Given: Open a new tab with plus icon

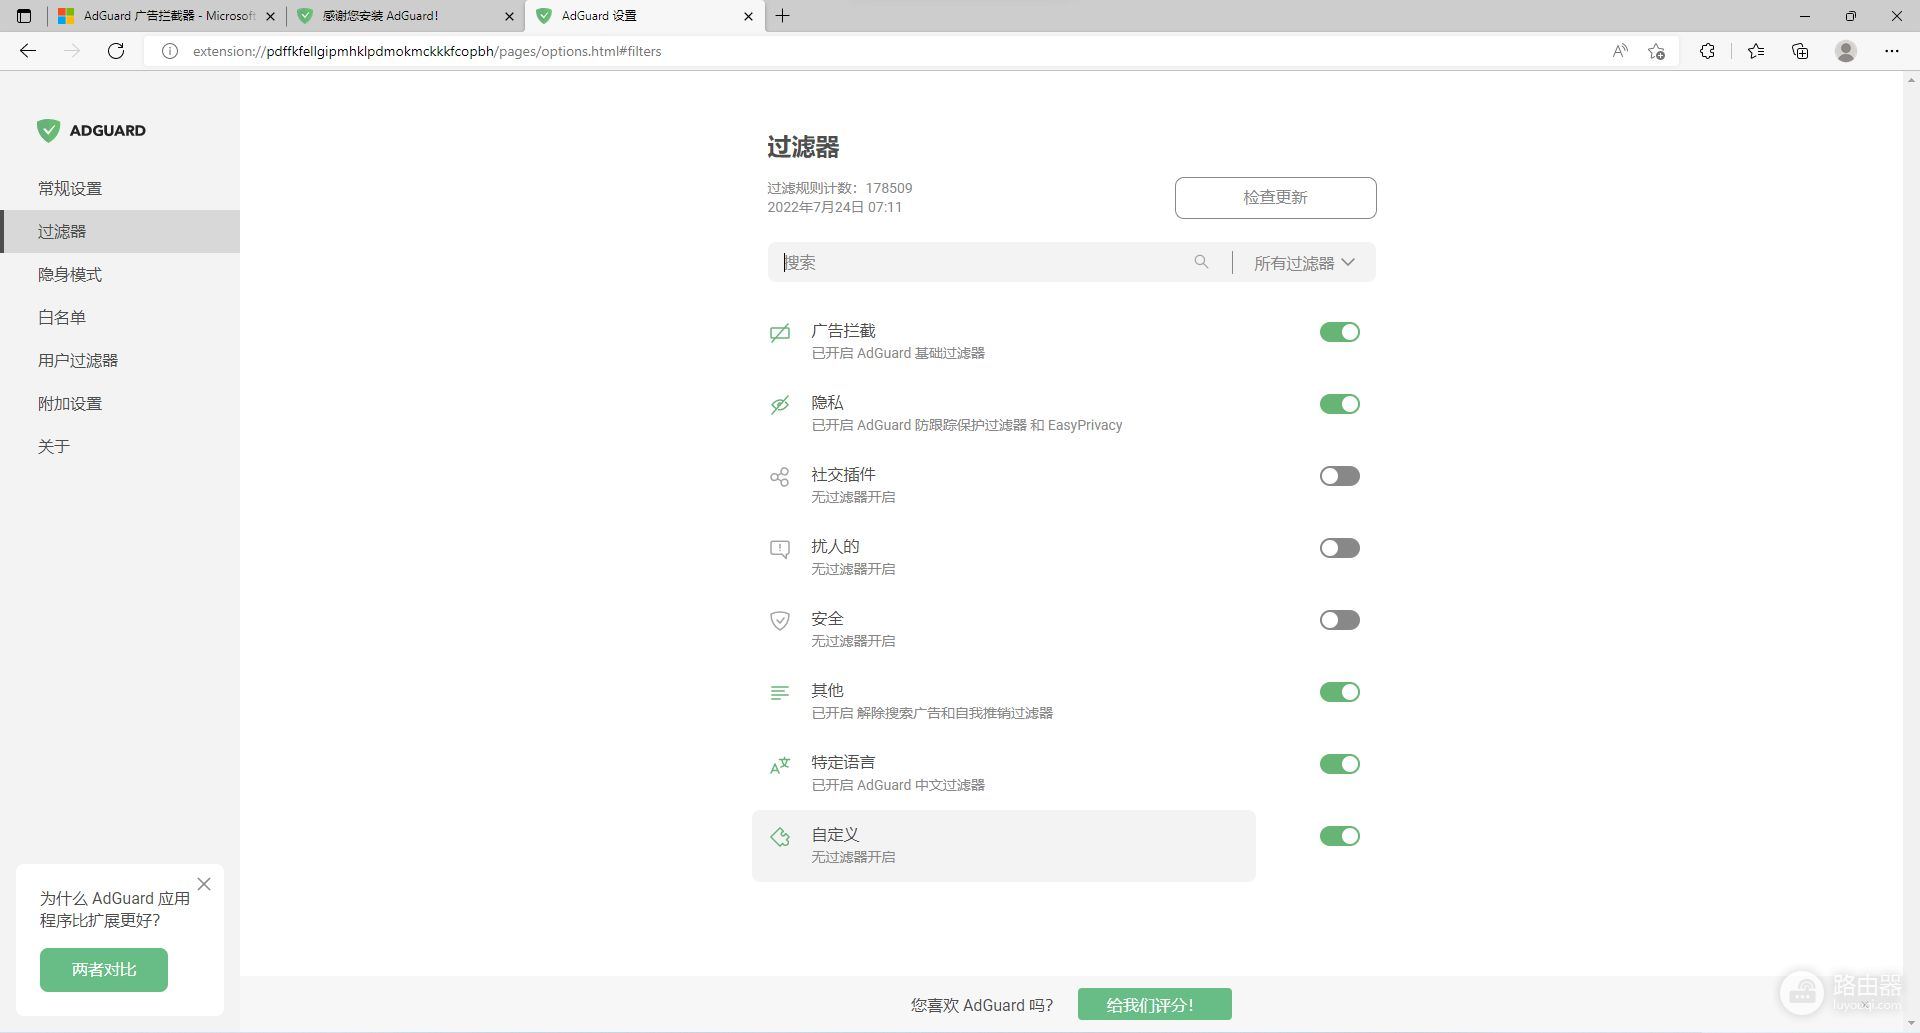Looking at the screenshot, I should [x=783, y=16].
